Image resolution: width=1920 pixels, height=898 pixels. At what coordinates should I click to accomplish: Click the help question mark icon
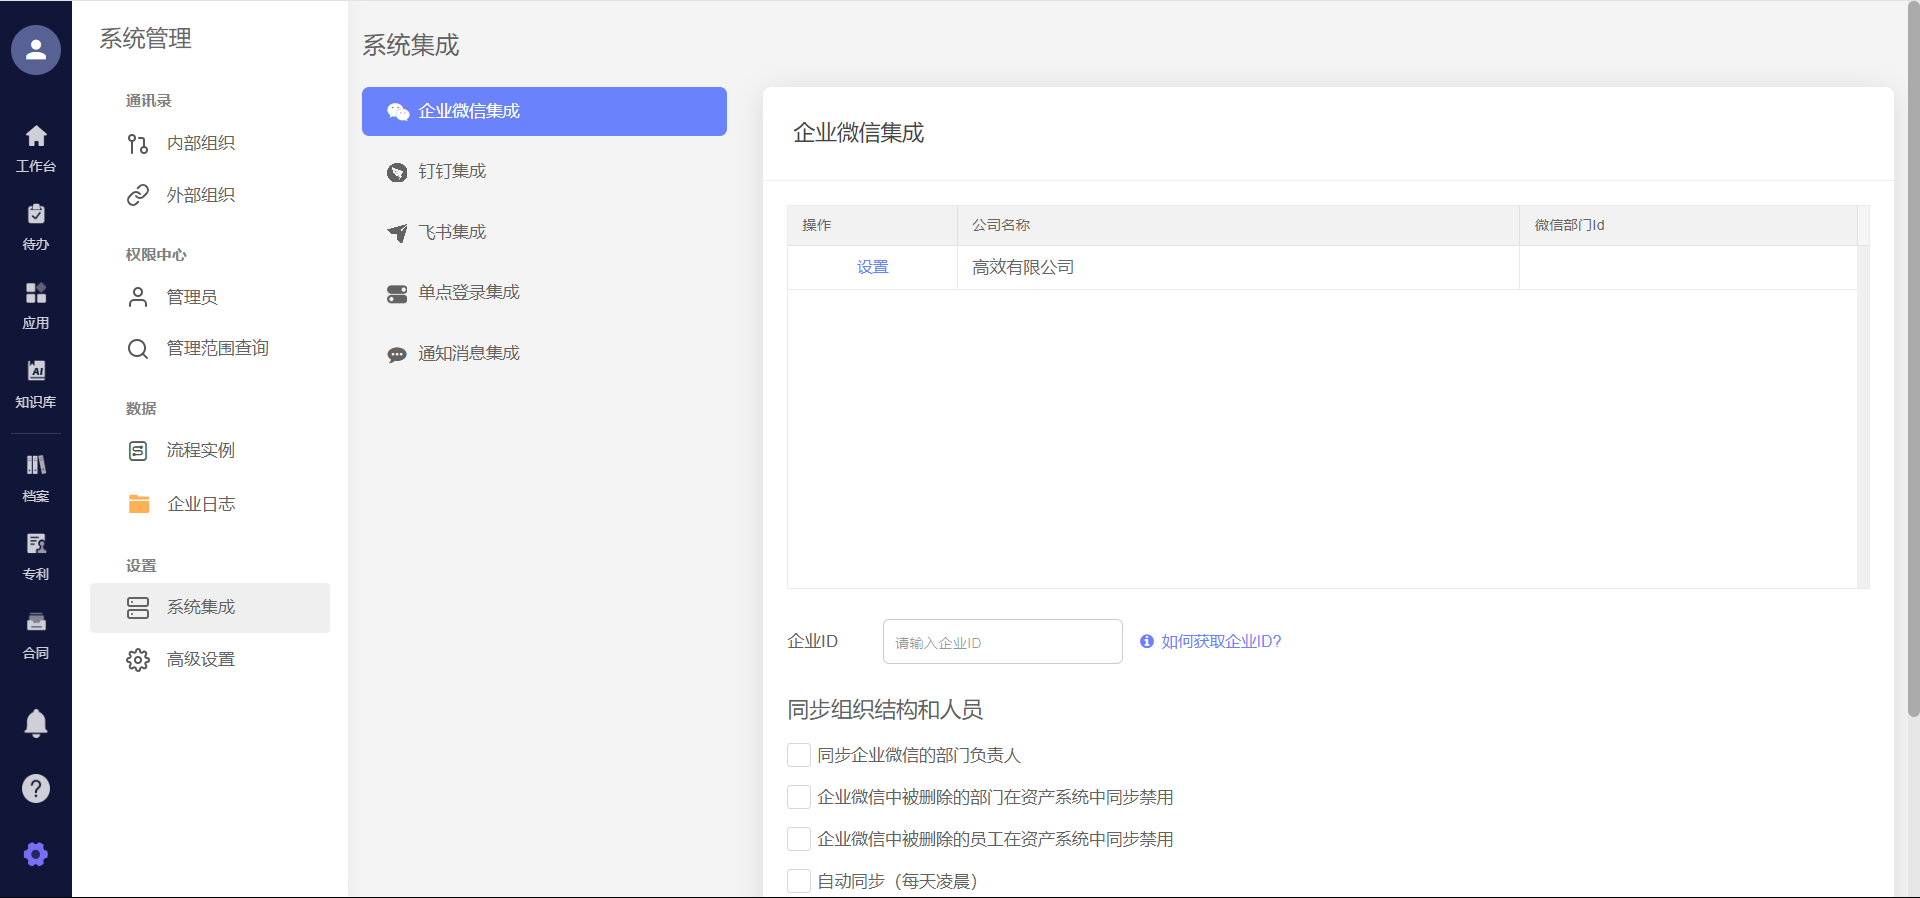(36, 789)
